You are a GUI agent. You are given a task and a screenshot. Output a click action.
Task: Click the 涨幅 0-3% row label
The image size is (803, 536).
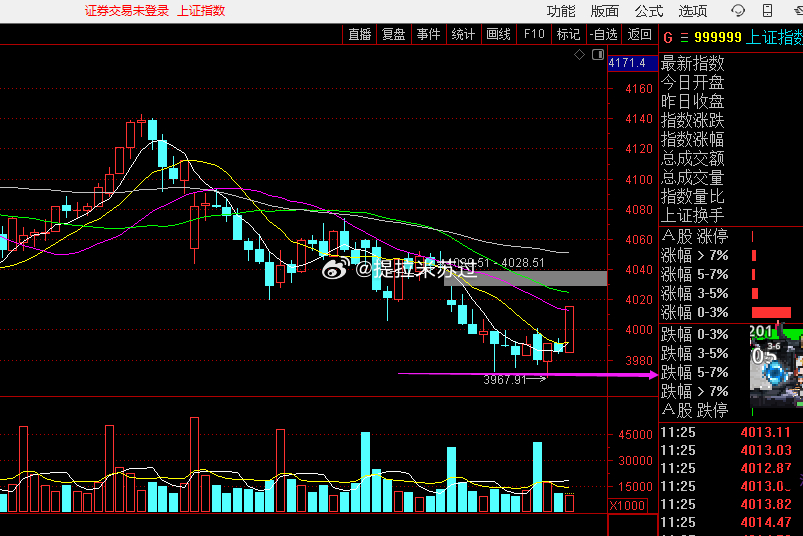click(x=694, y=312)
